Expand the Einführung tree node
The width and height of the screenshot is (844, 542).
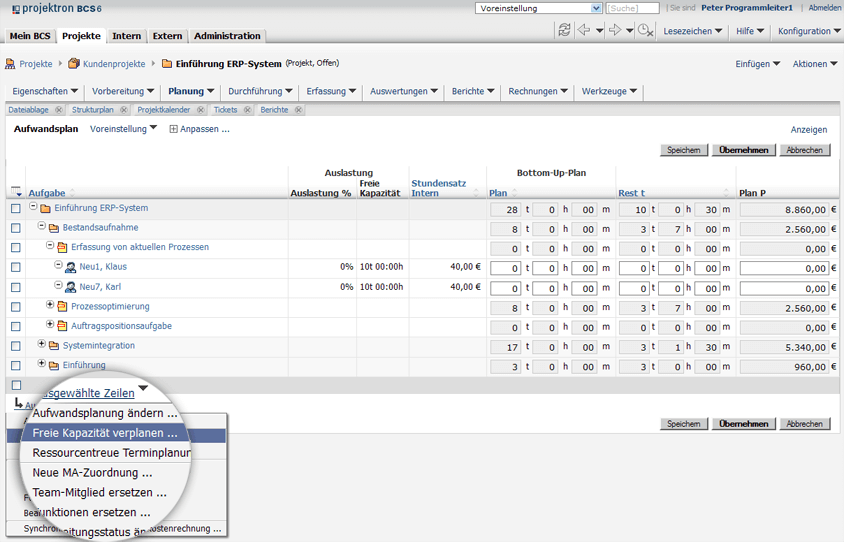pos(41,363)
